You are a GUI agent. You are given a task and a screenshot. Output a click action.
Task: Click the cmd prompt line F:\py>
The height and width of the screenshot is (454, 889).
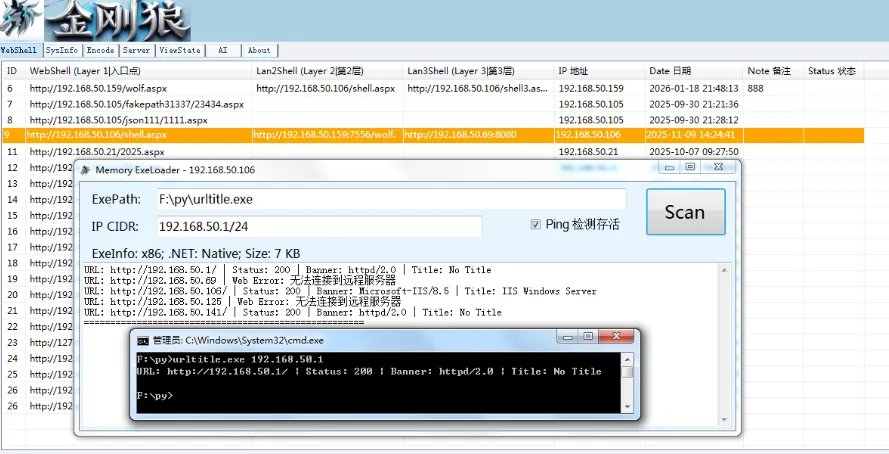(x=155, y=395)
